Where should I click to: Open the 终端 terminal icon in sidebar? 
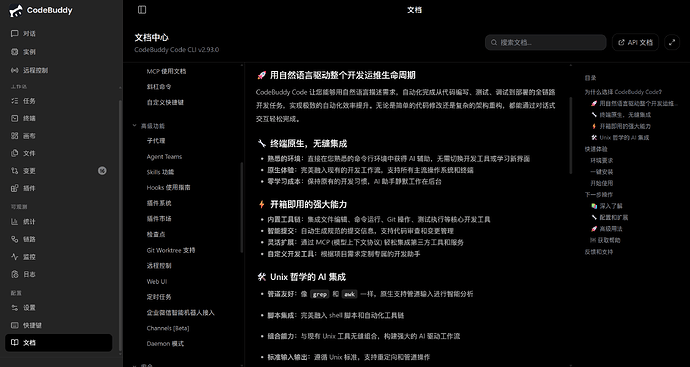pyautogui.click(x=15, y=118)
